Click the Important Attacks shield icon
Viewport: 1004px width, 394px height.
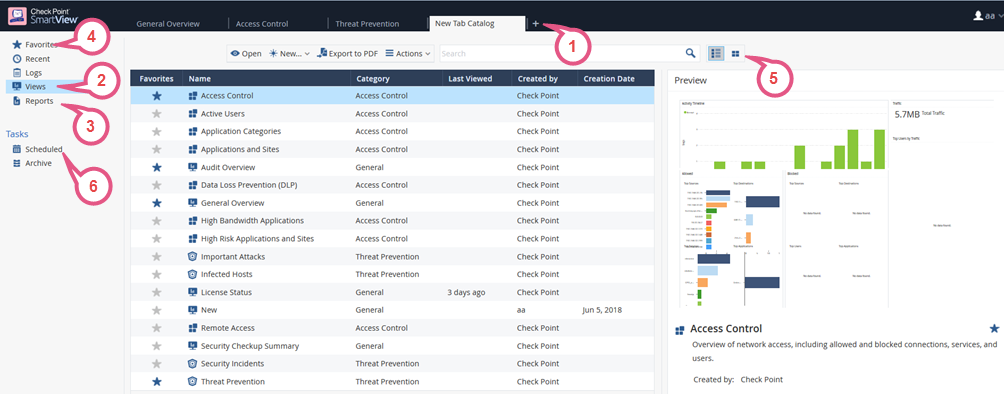[x=193, y=256]
